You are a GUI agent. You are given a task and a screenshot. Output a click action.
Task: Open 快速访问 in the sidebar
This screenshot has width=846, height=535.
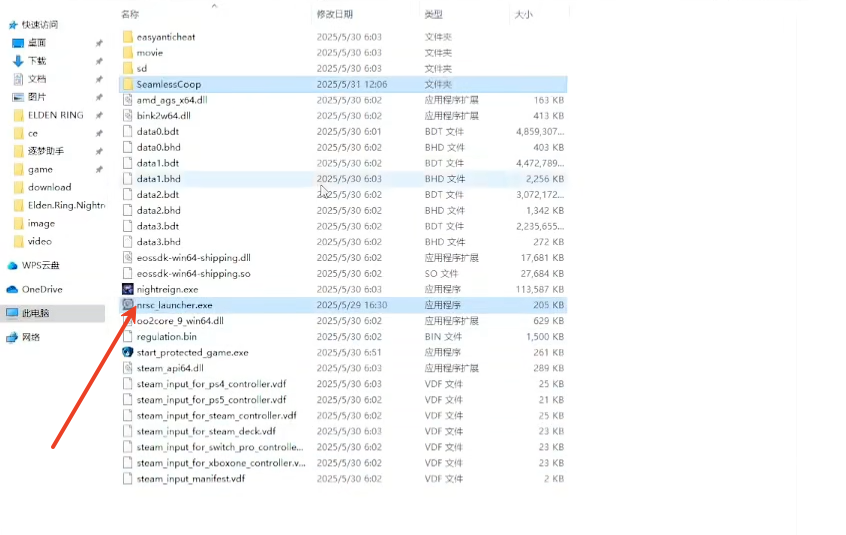(x=39, y=25)
